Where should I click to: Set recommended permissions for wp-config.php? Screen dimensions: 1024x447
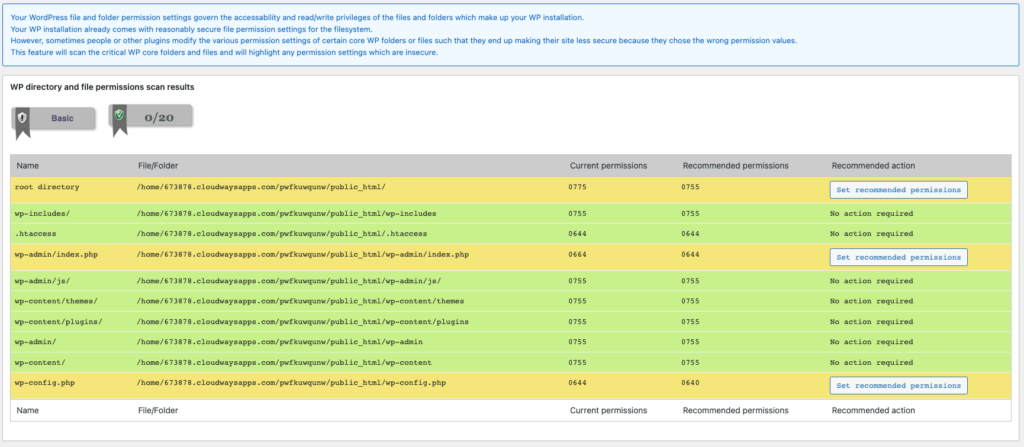pos(898,386)
